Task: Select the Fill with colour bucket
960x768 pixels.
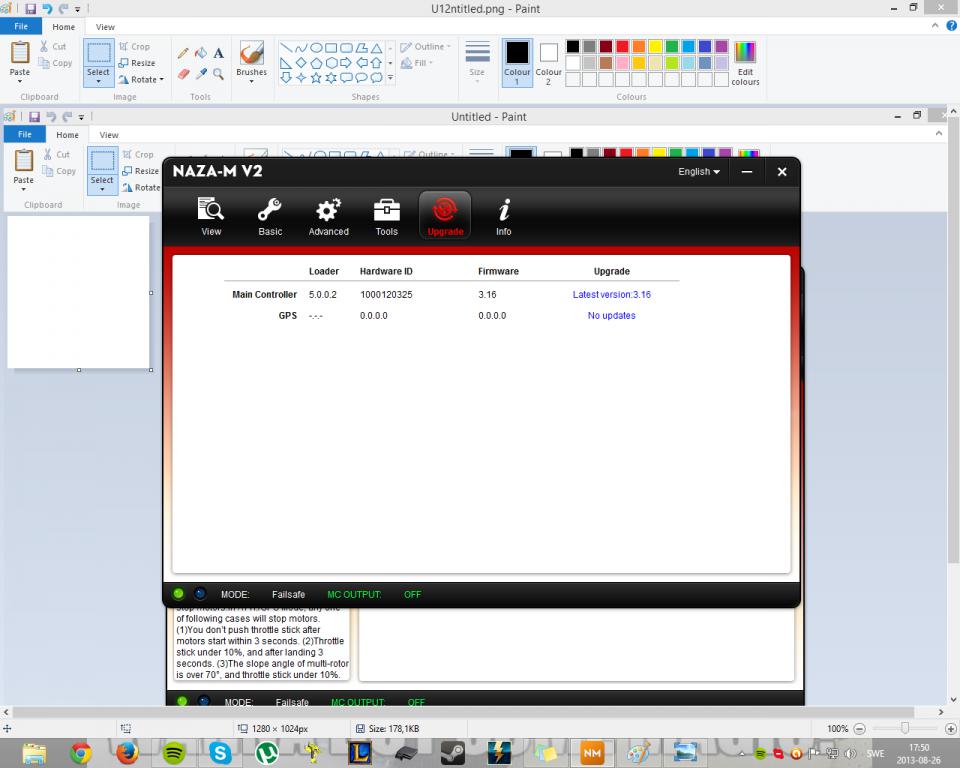Action: click(x=201, y=53)
